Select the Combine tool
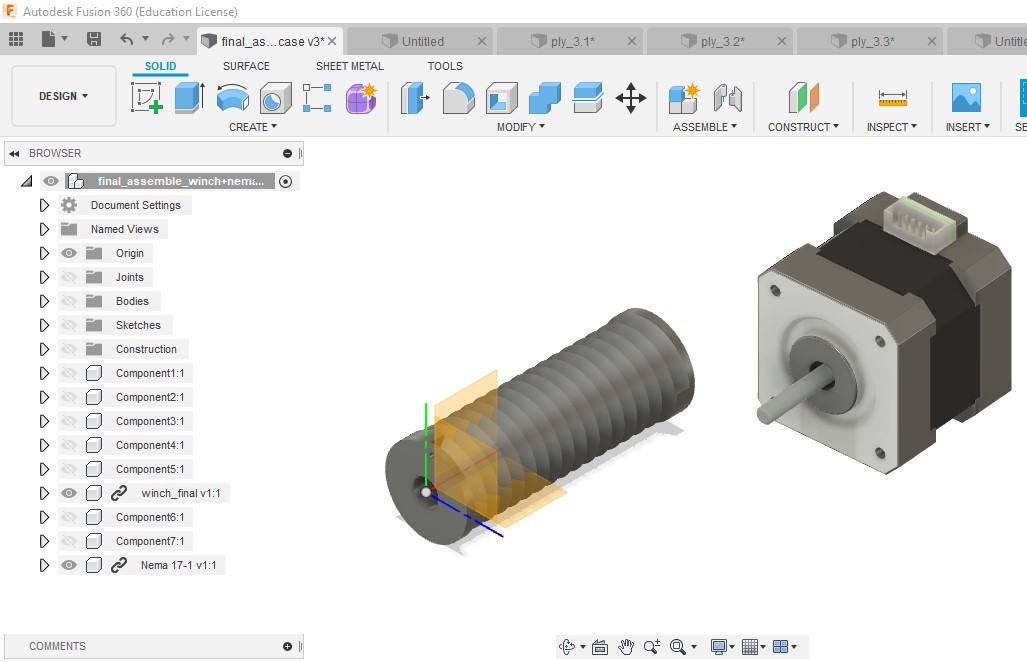 [x=545, y=98]
